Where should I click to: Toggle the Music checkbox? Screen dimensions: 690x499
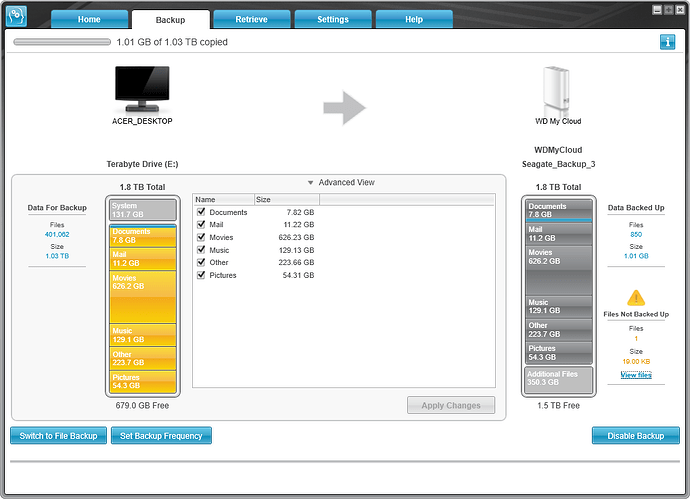point(201,250)
